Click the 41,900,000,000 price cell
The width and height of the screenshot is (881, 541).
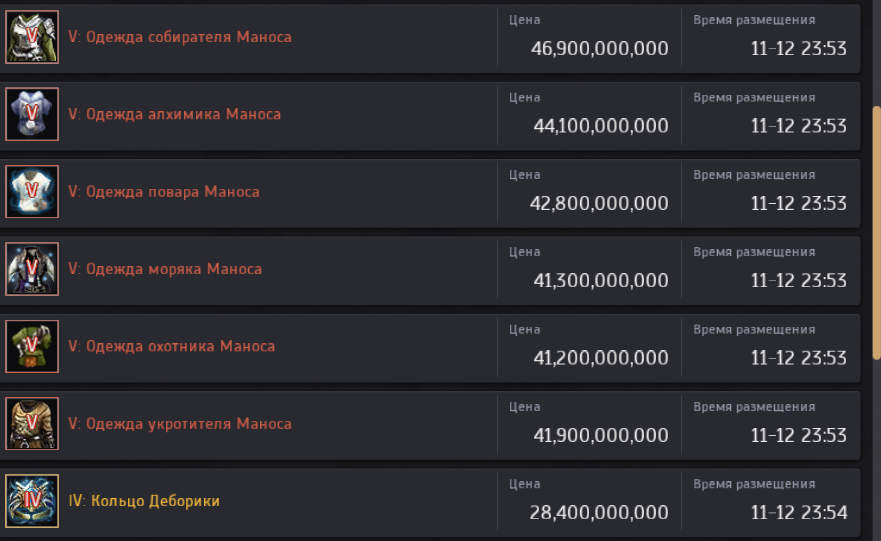point(599,436)
